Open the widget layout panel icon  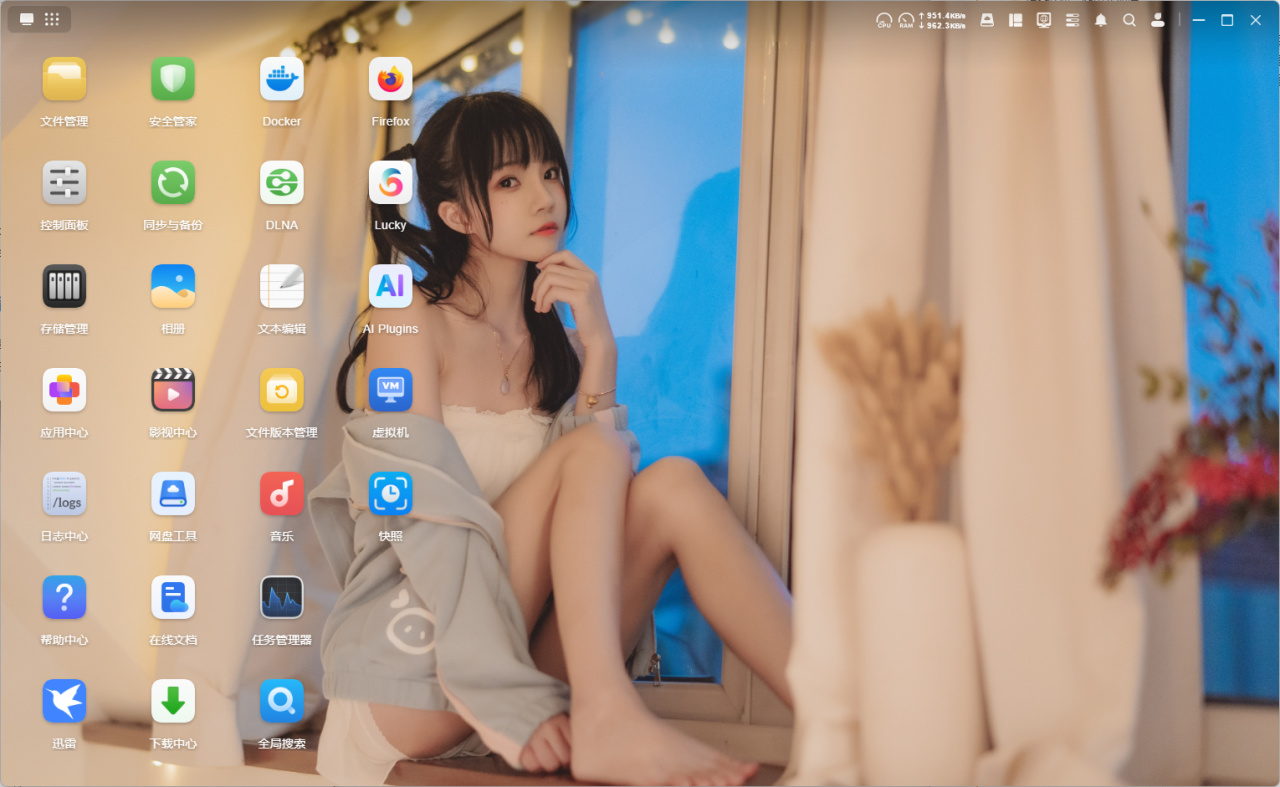click(1015, 20)
